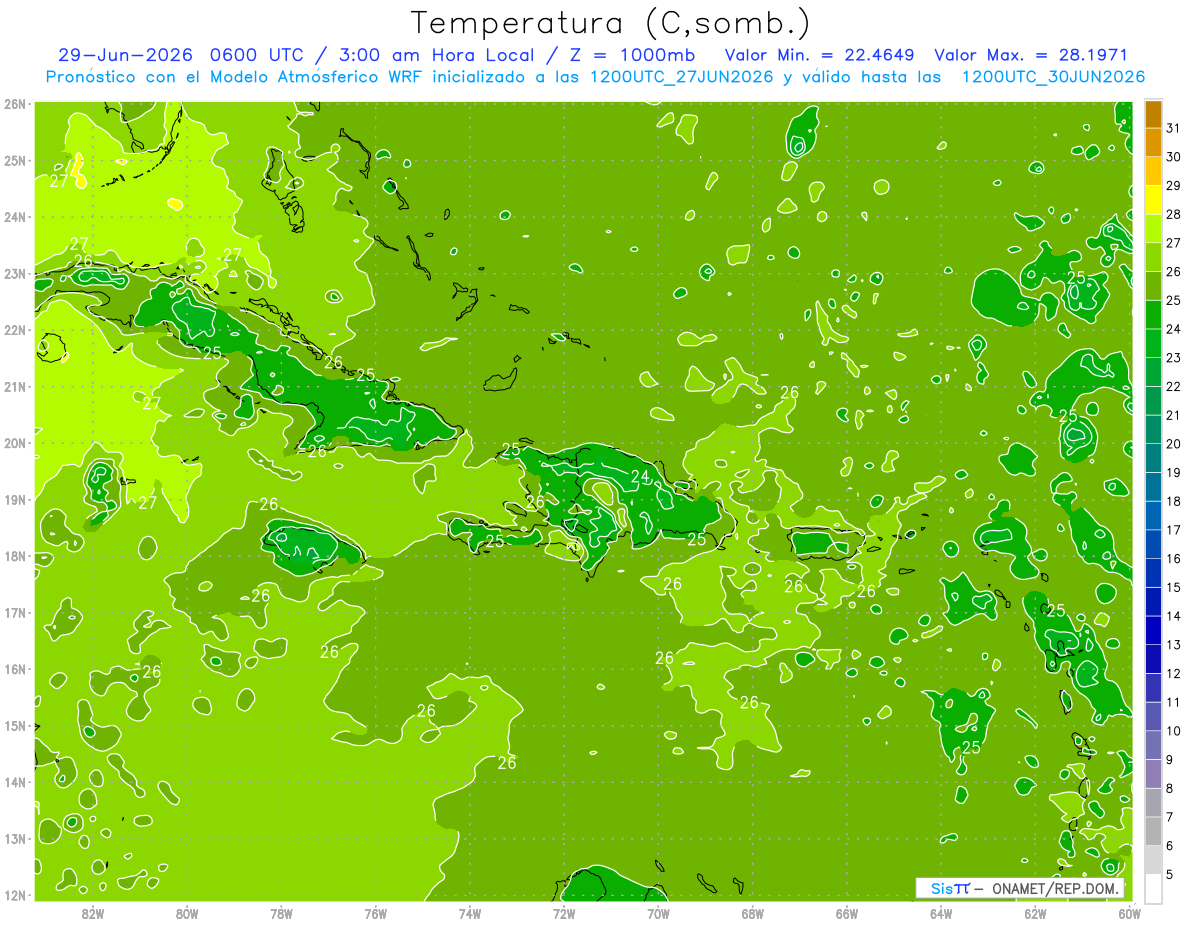Click the 20N latitude axis label
1200x927 pixels.
point(15,443)
